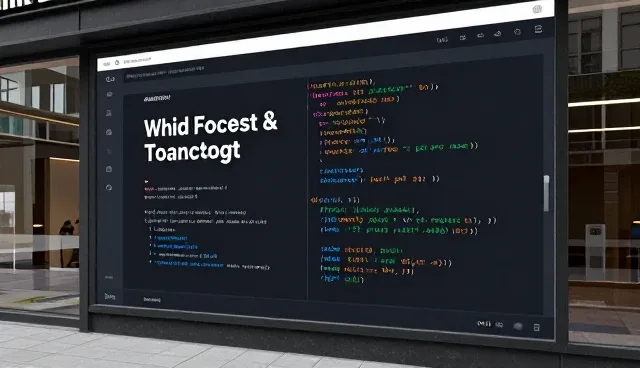Click the round icon in the top toolbar
640x368 pixels.
pos(517,32)
